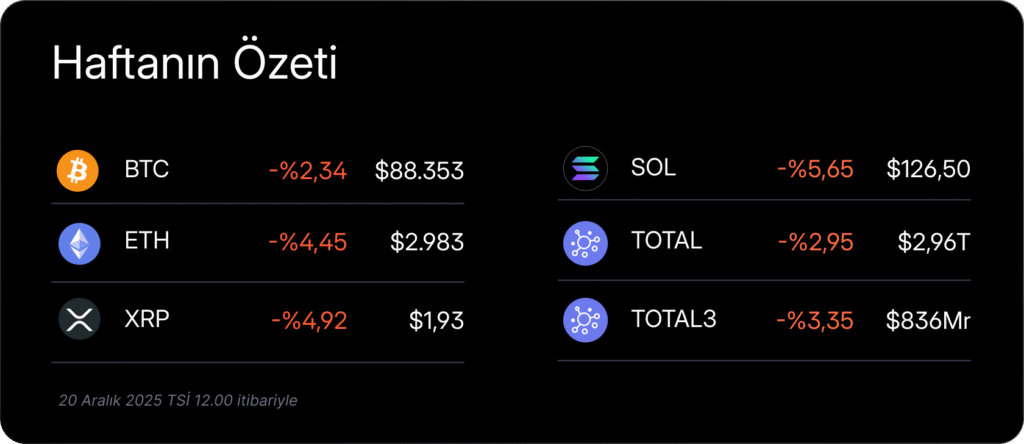Select the SOL ticker label

653,169
